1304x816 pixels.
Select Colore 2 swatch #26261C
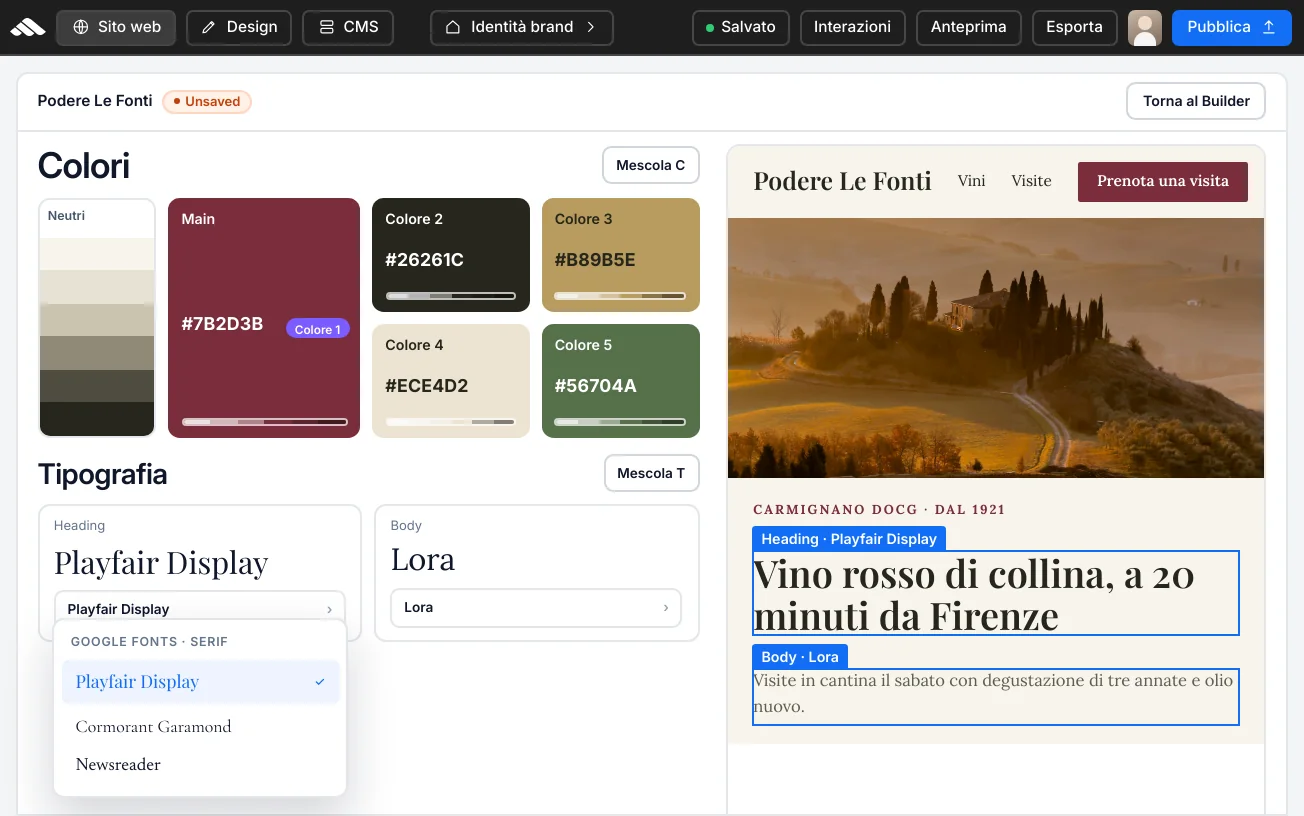click(x=451, y=255)
